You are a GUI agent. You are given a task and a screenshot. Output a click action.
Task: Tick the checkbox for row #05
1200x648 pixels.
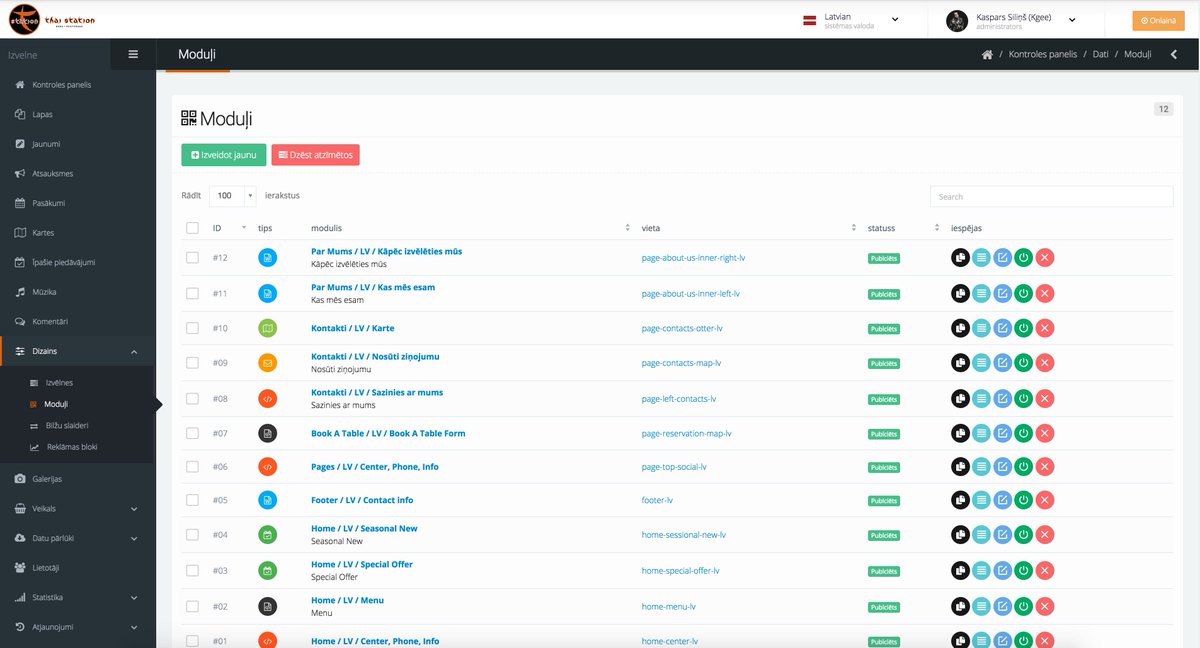pos(192,500)
